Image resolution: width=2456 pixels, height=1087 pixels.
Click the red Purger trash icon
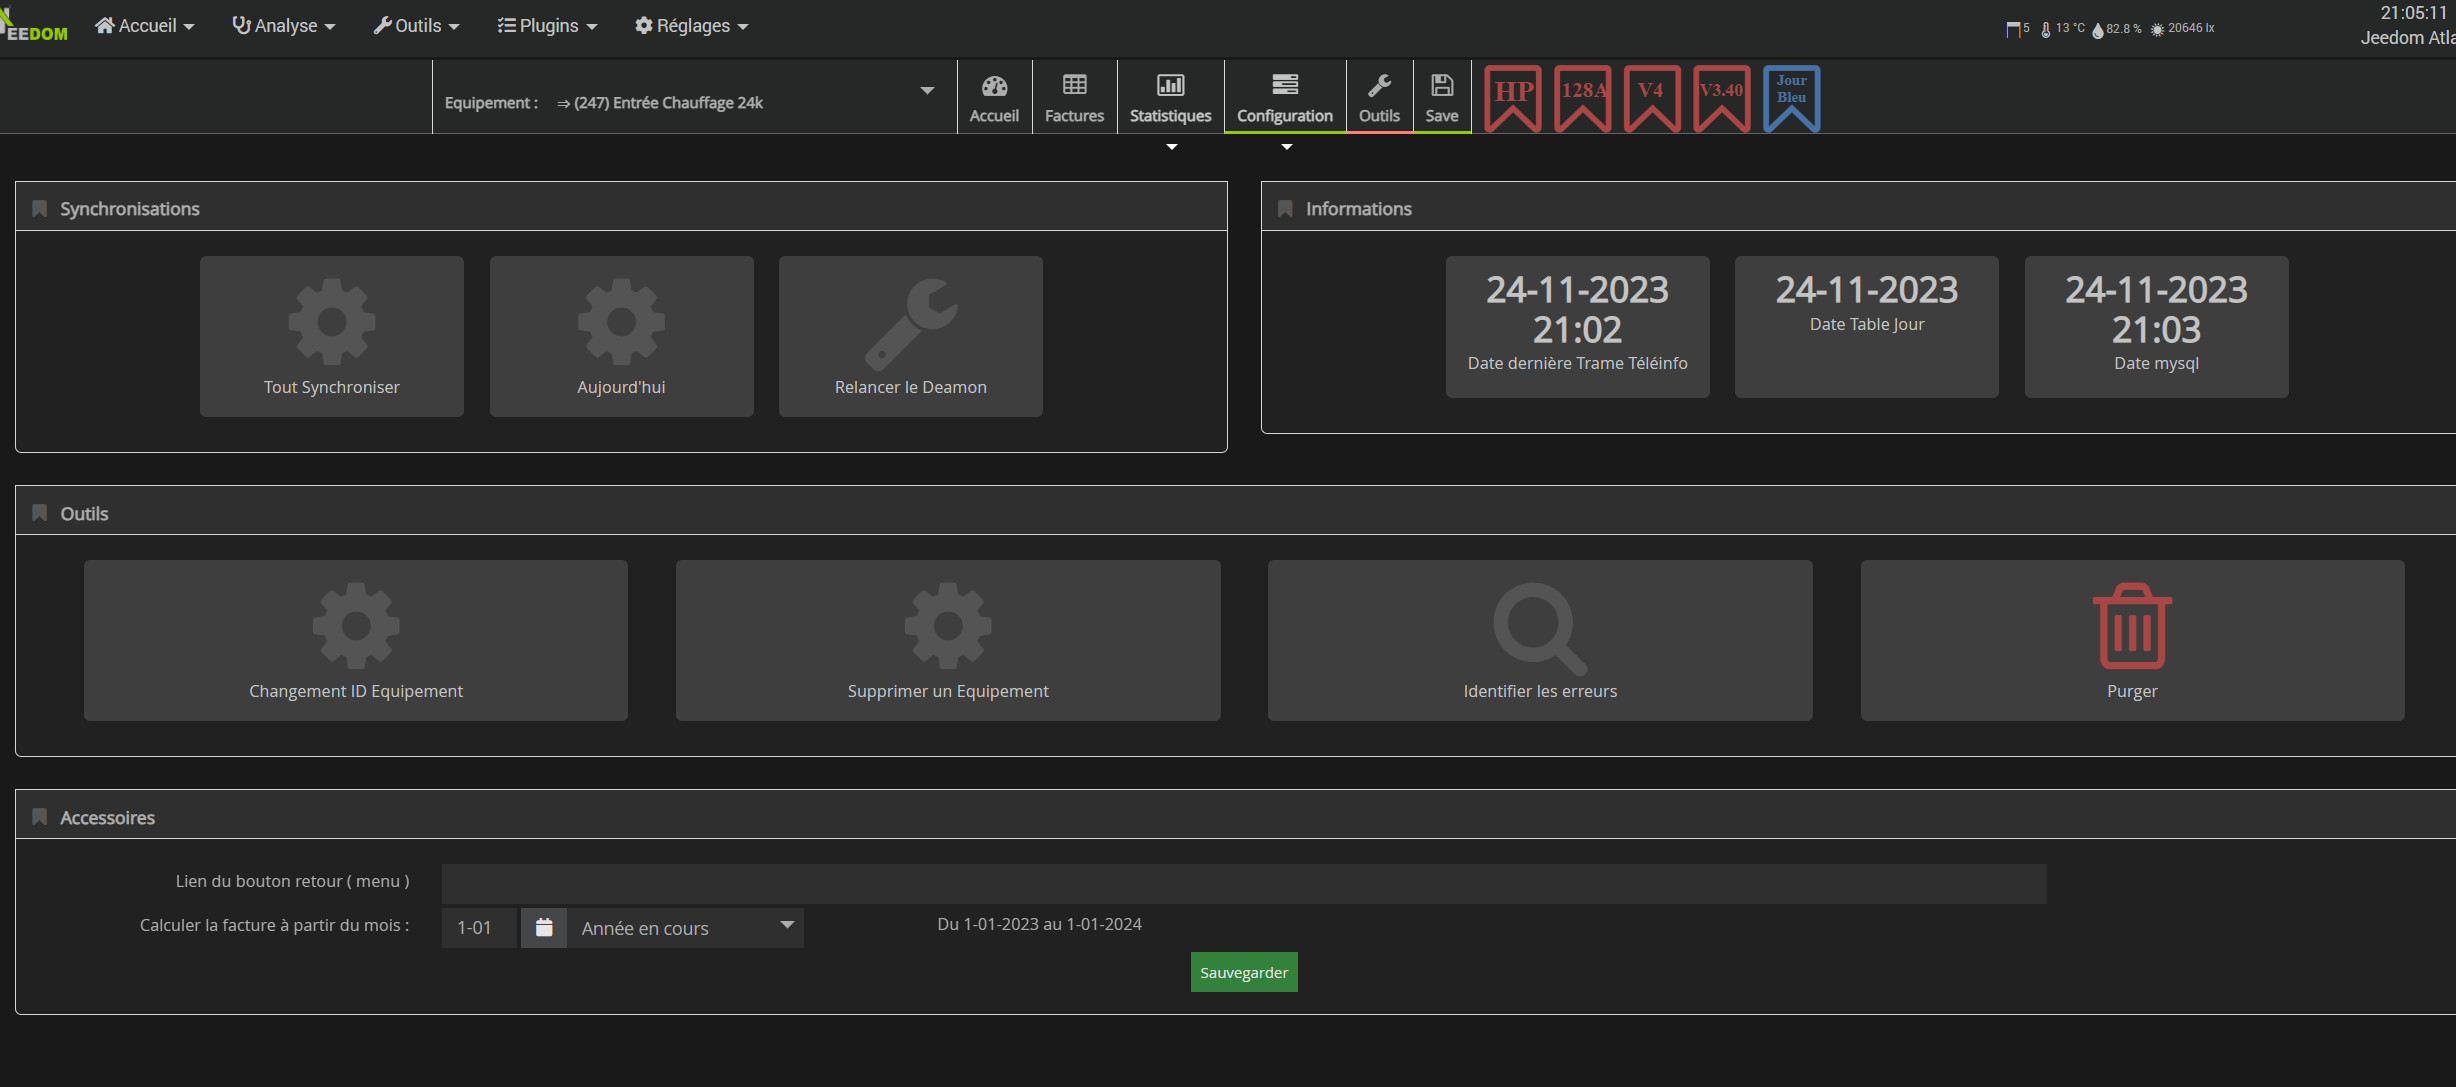(2132, 627)
